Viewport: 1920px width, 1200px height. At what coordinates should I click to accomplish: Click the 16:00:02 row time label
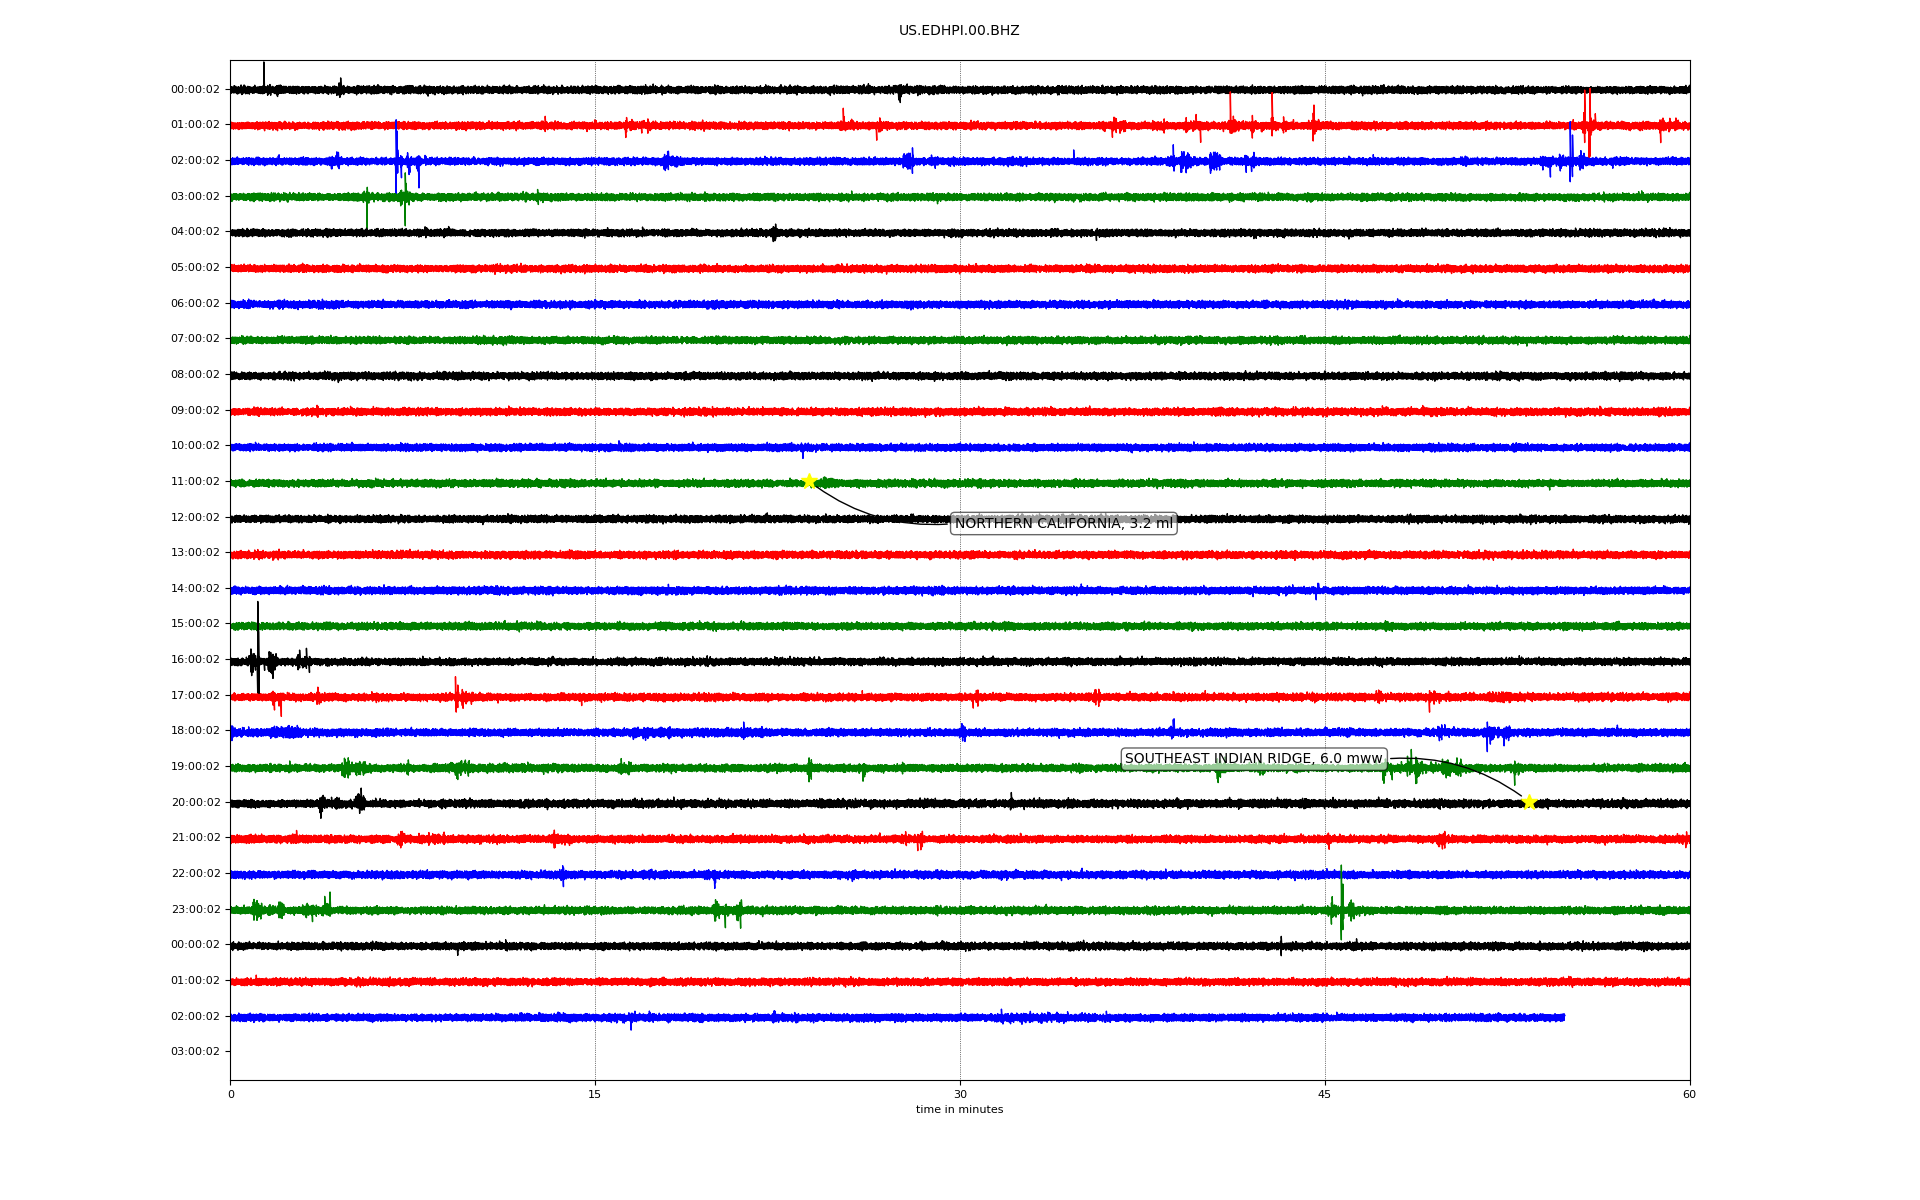click(x=195, y=660)
